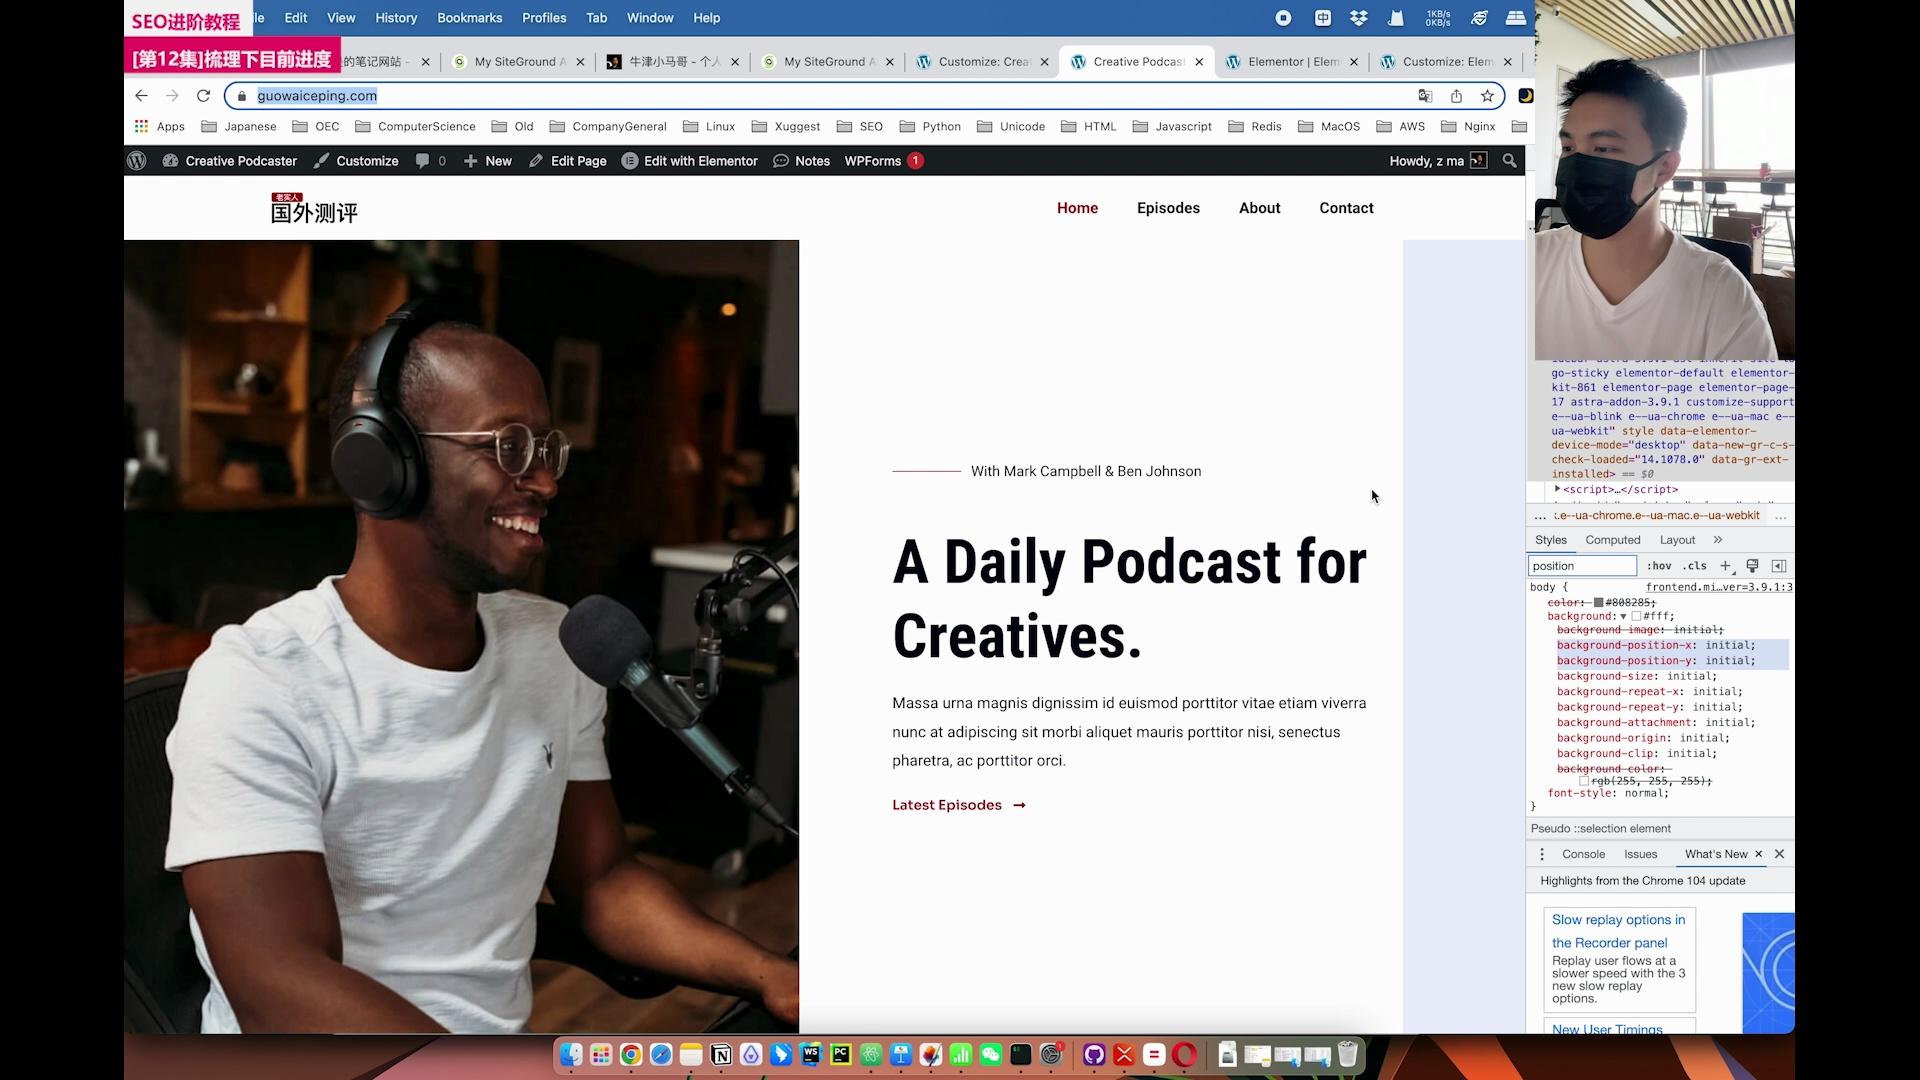Expand right breadcrumb ellipsis in DevTools
Viewport: 1920px width, 1080px height.
[x=1780, y=516]
